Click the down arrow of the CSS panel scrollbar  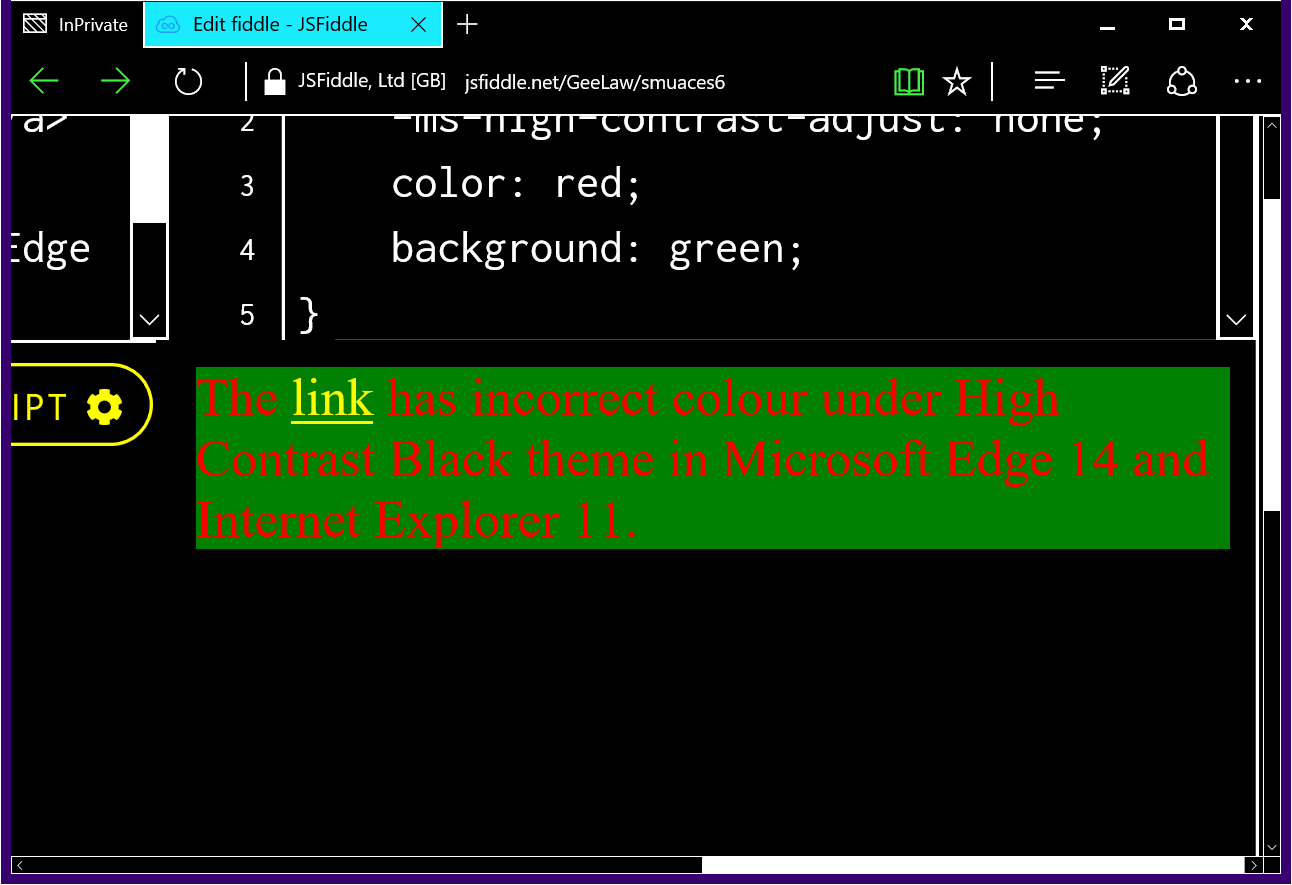tap(1236, 320)
